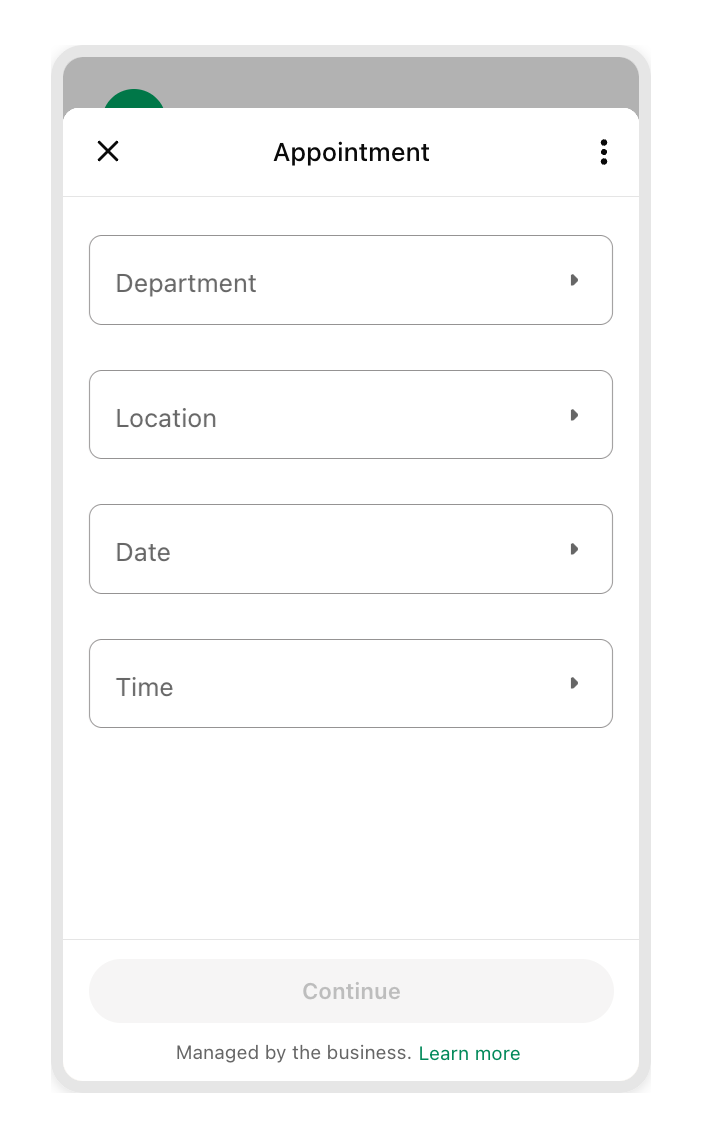Select the "Date" placeholder label

pos(143,552)
